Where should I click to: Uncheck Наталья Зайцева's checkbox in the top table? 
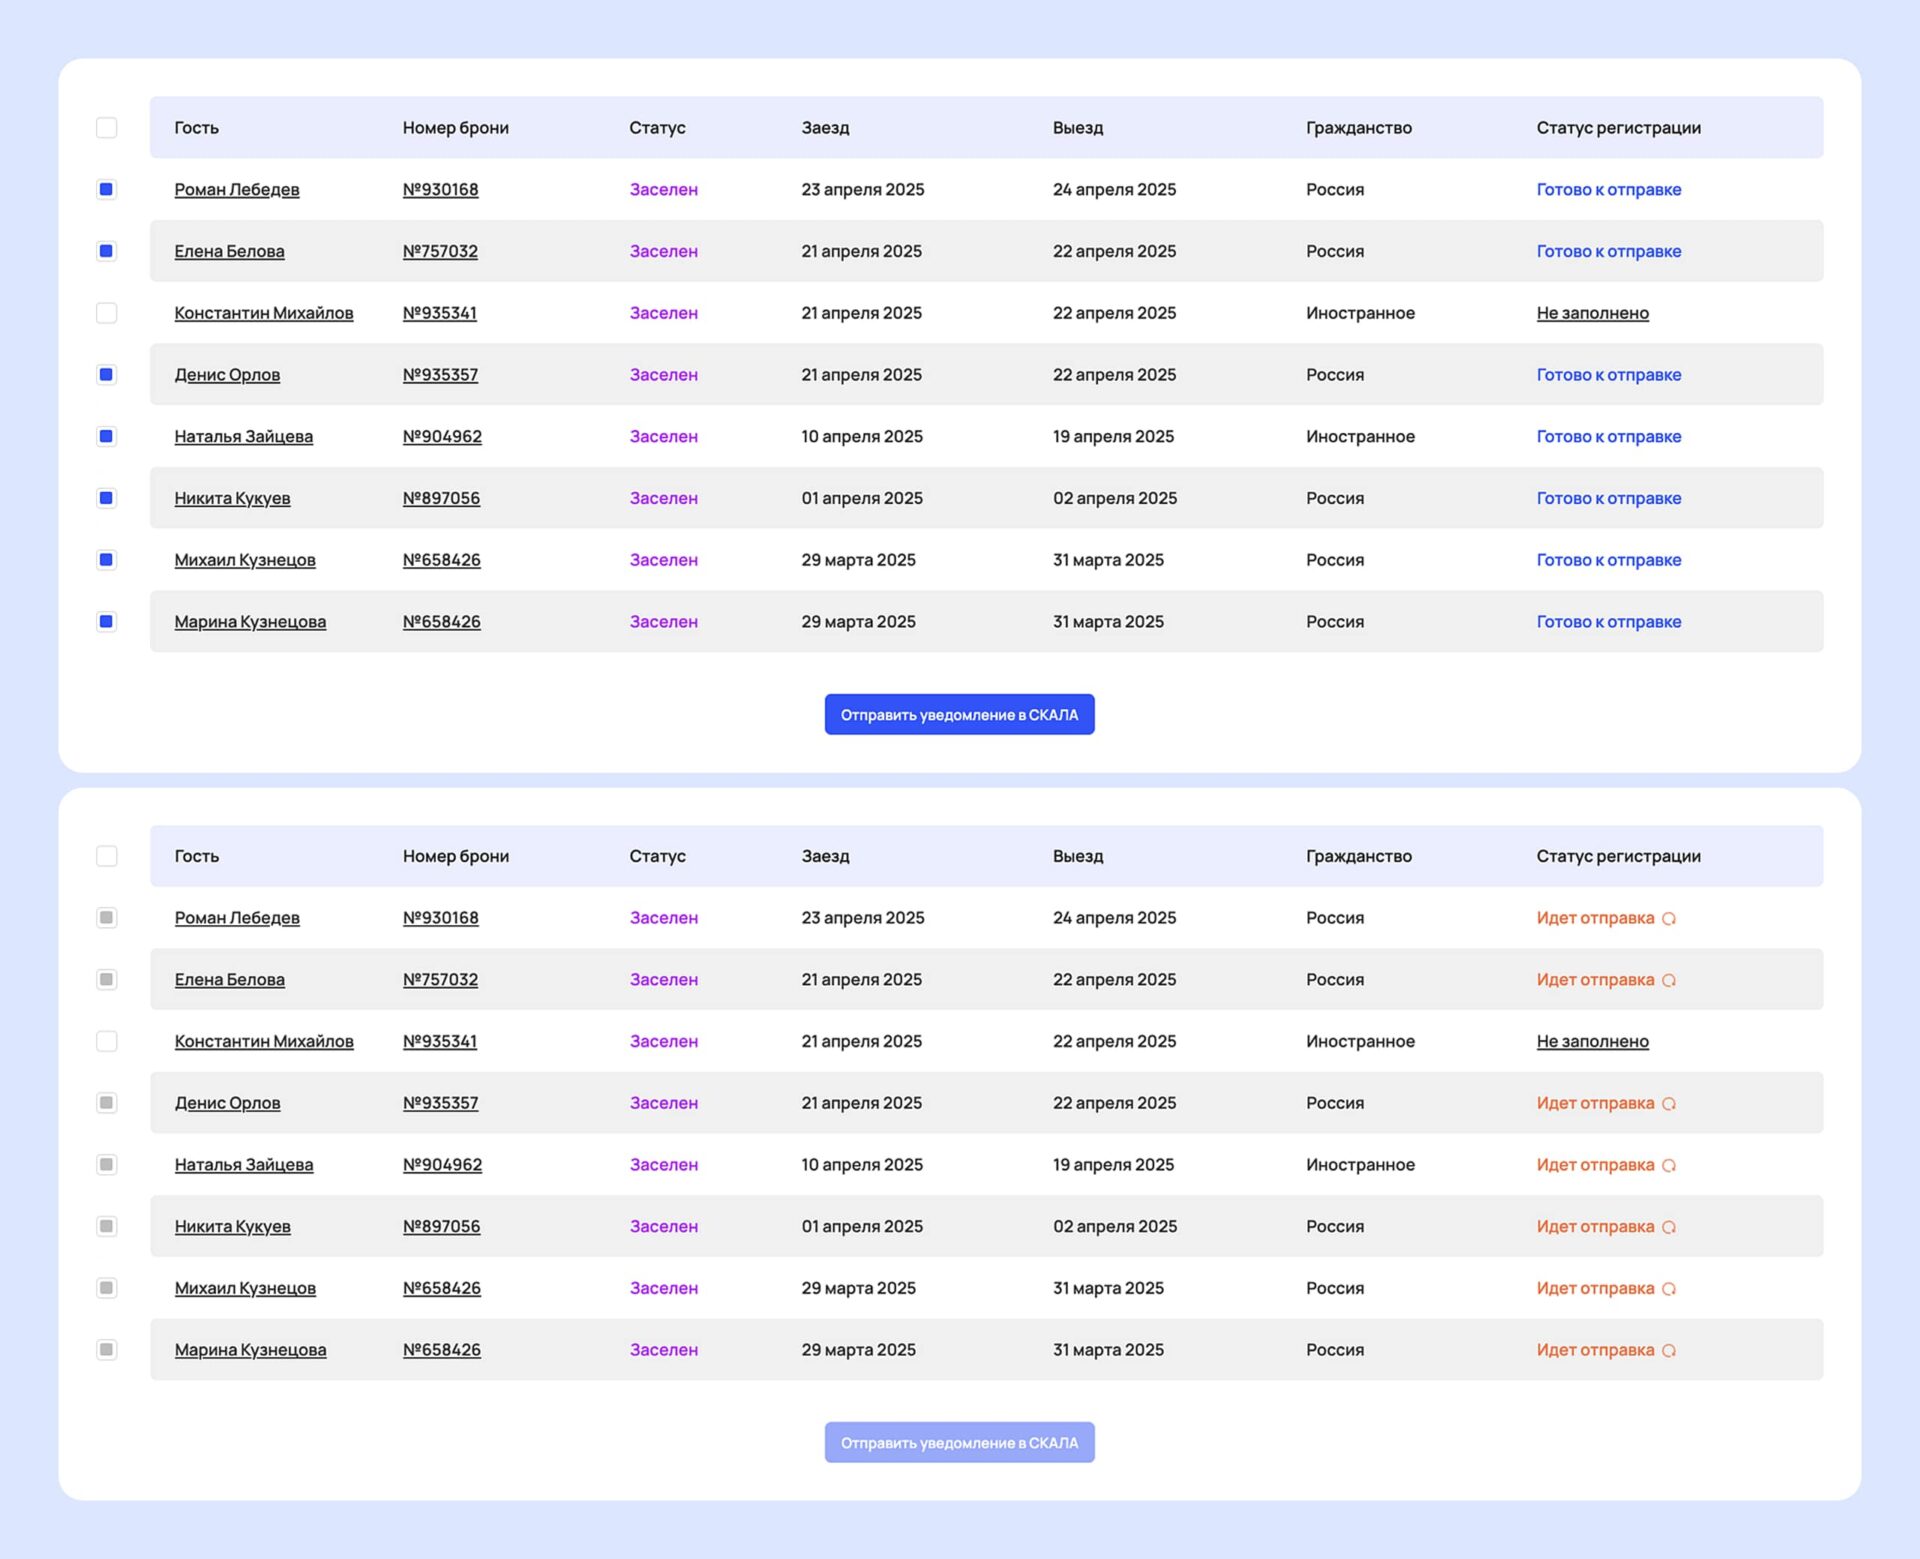106,436
